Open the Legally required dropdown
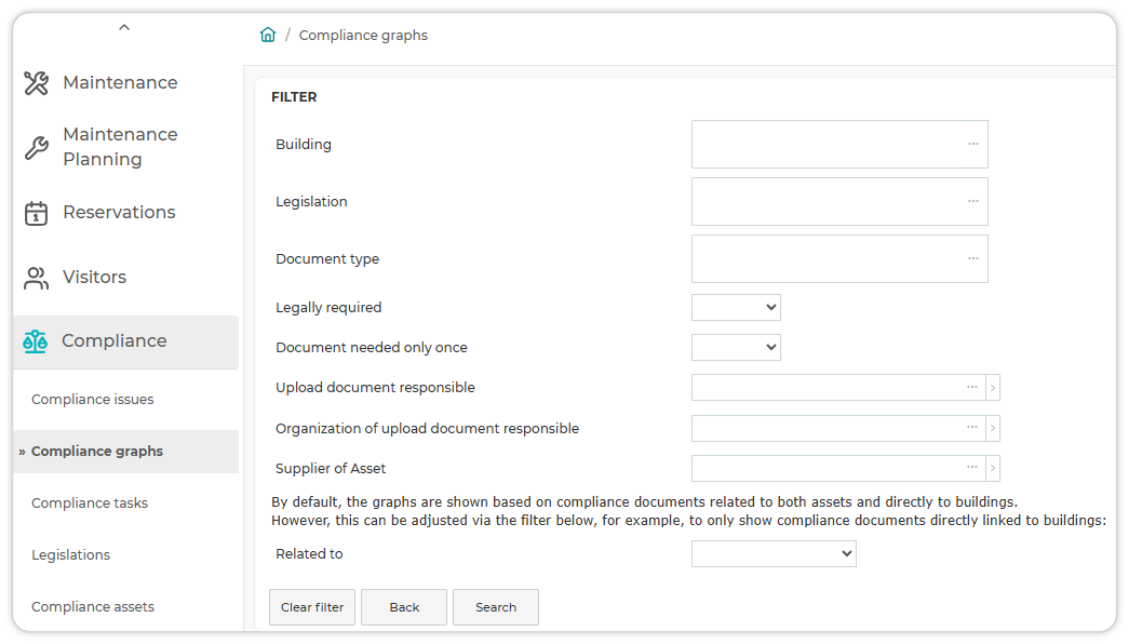Image resolution: width=1129 pixels, height=644 pixels. coord(736,308)
